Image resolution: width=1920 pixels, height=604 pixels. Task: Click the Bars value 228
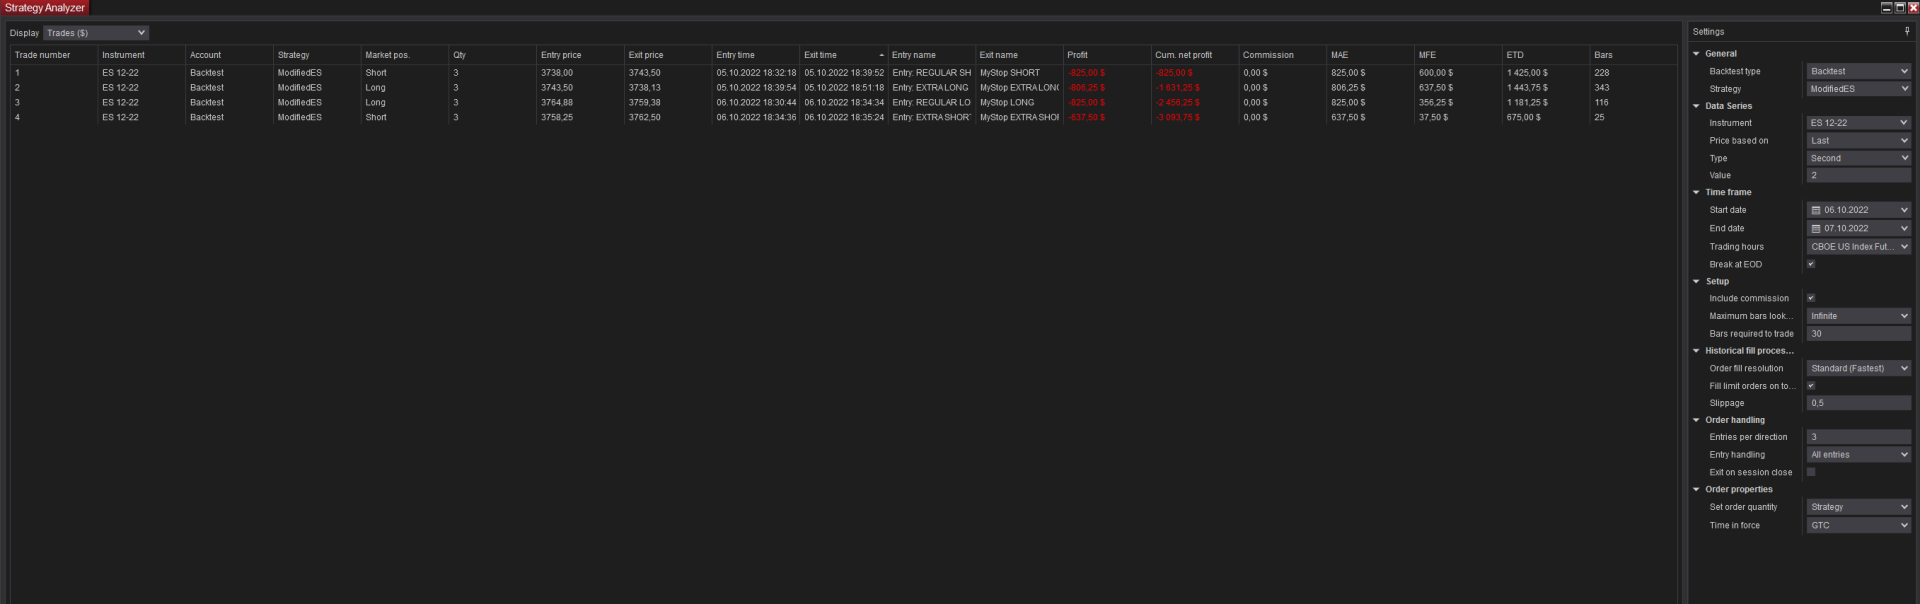pyautogui.click(x=1602, y=73)
